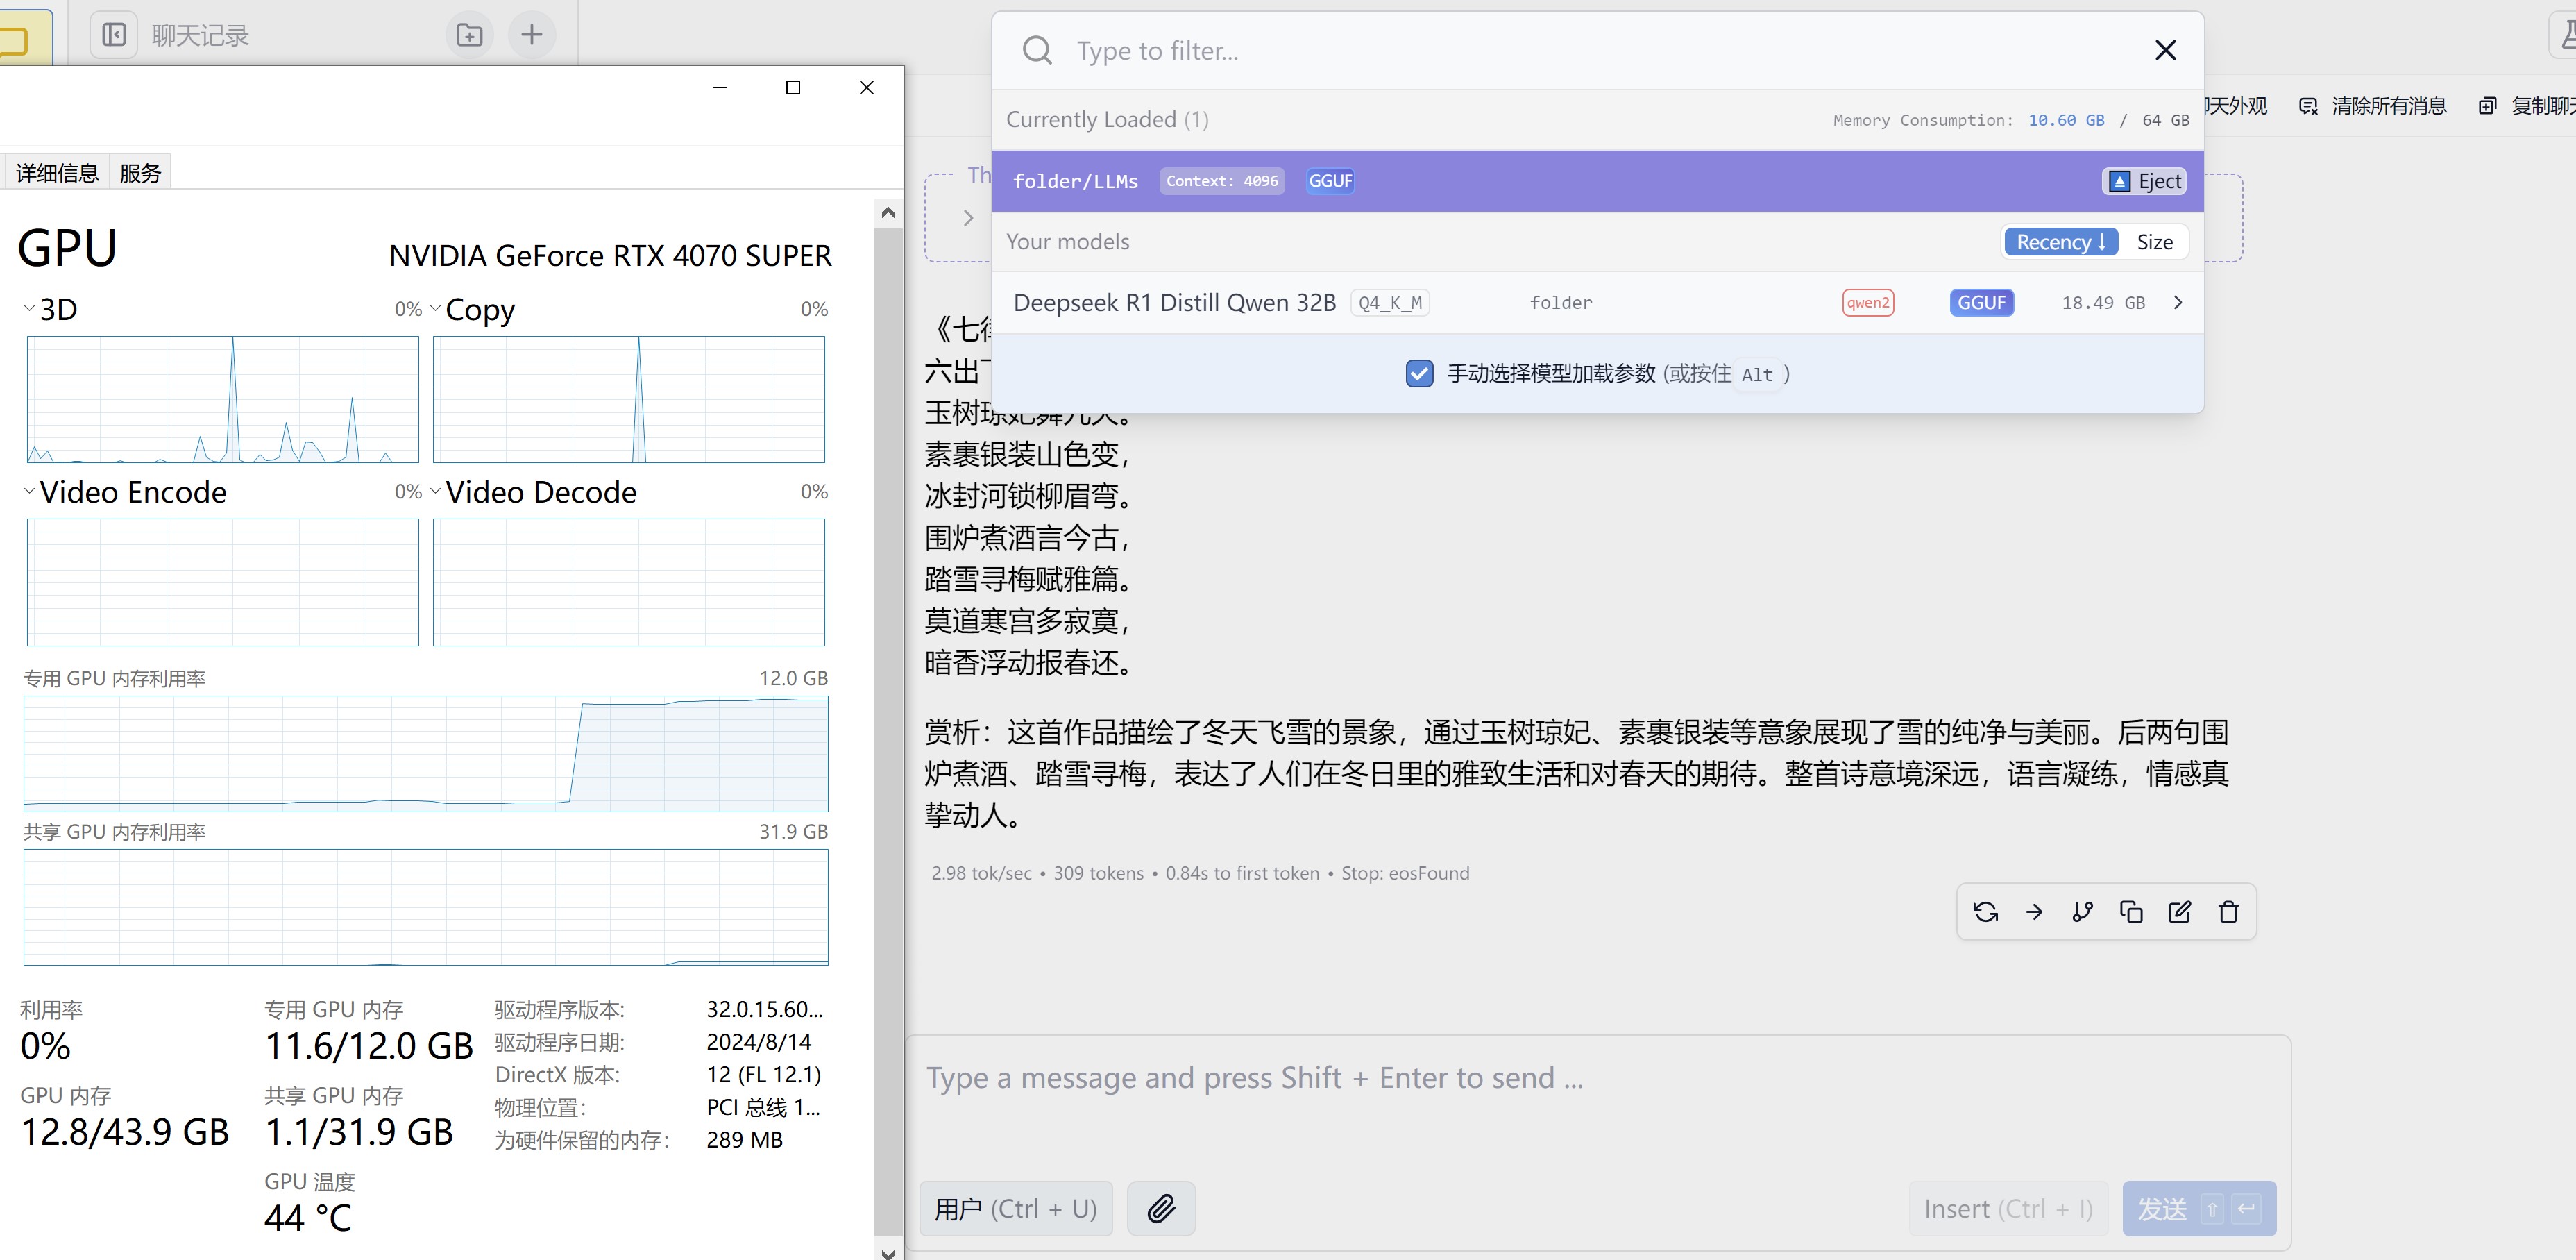The height and width of the screenshot is (1260, 2576).
Task: Click the qwen2 architecture tag
Action: tap(1868, 302)
